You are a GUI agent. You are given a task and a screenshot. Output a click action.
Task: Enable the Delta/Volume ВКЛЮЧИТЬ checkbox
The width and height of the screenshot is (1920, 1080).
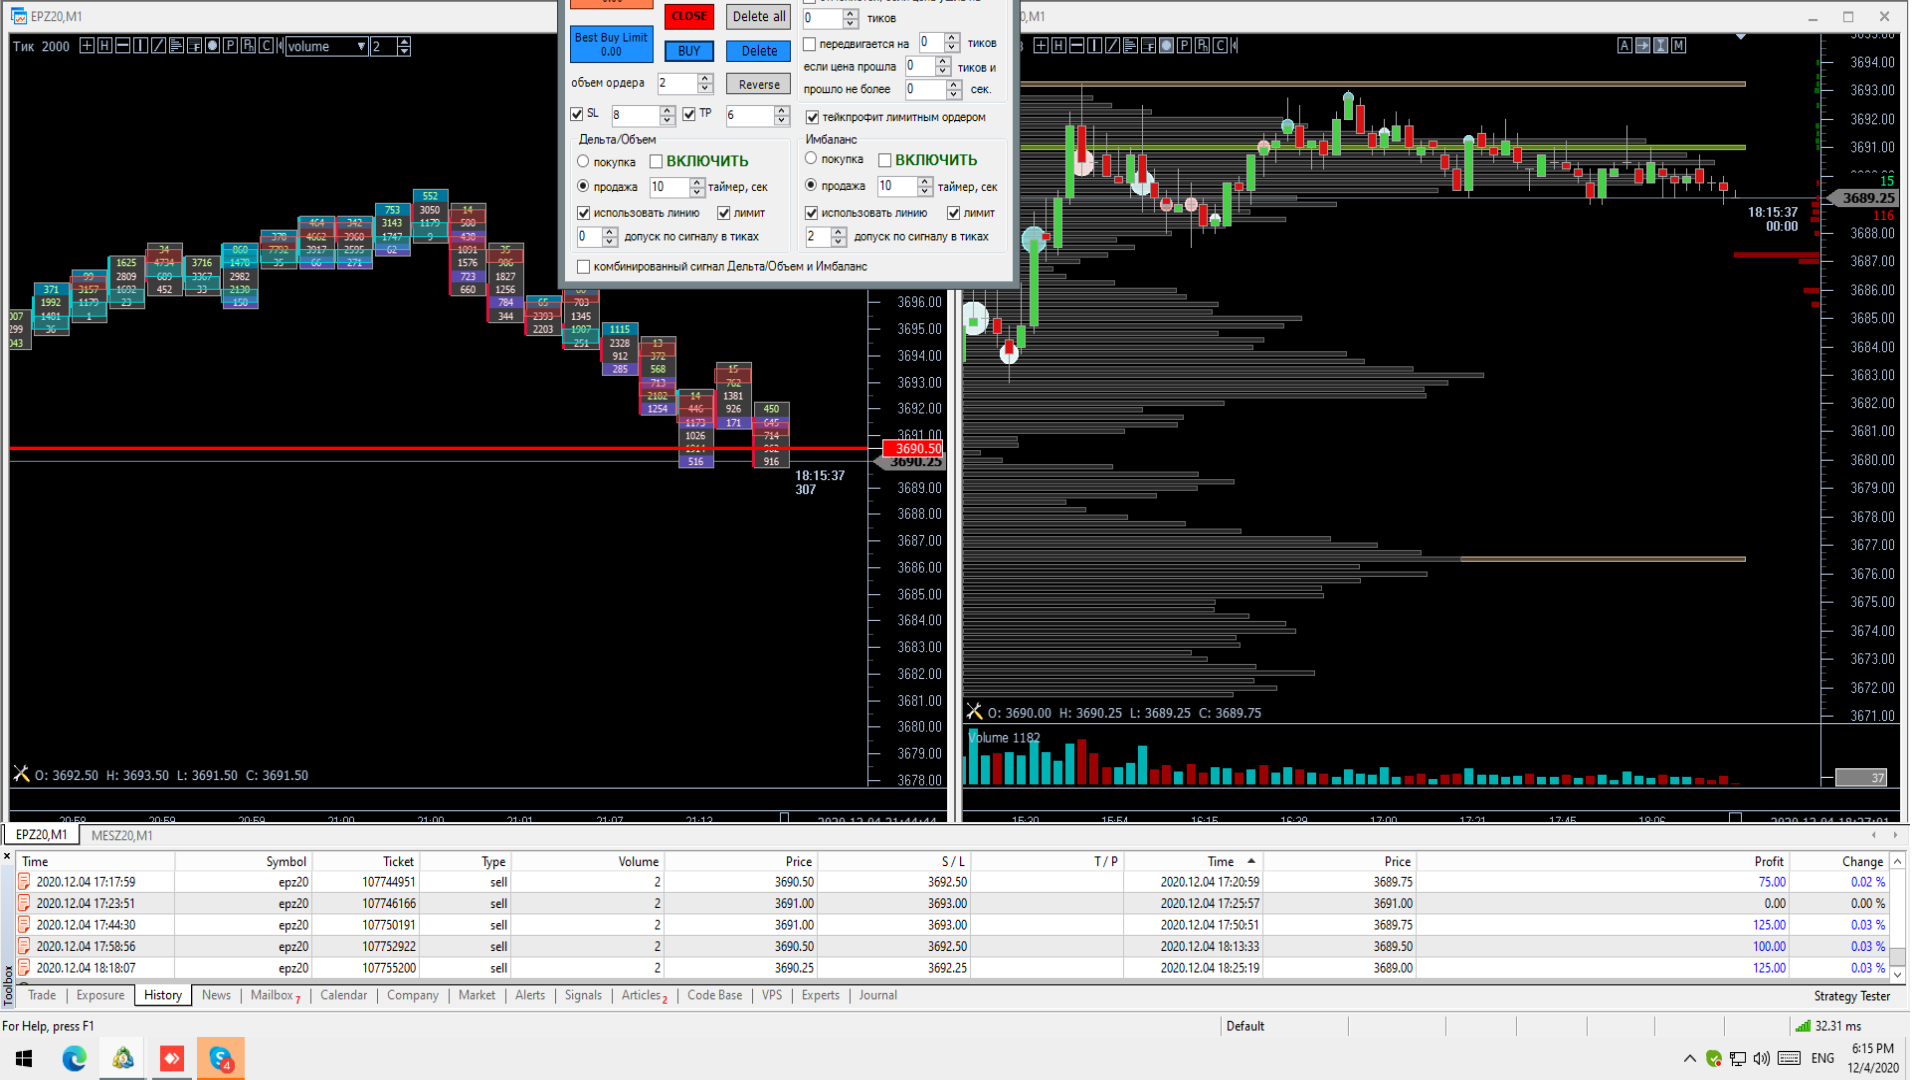[x=657, y=161]
